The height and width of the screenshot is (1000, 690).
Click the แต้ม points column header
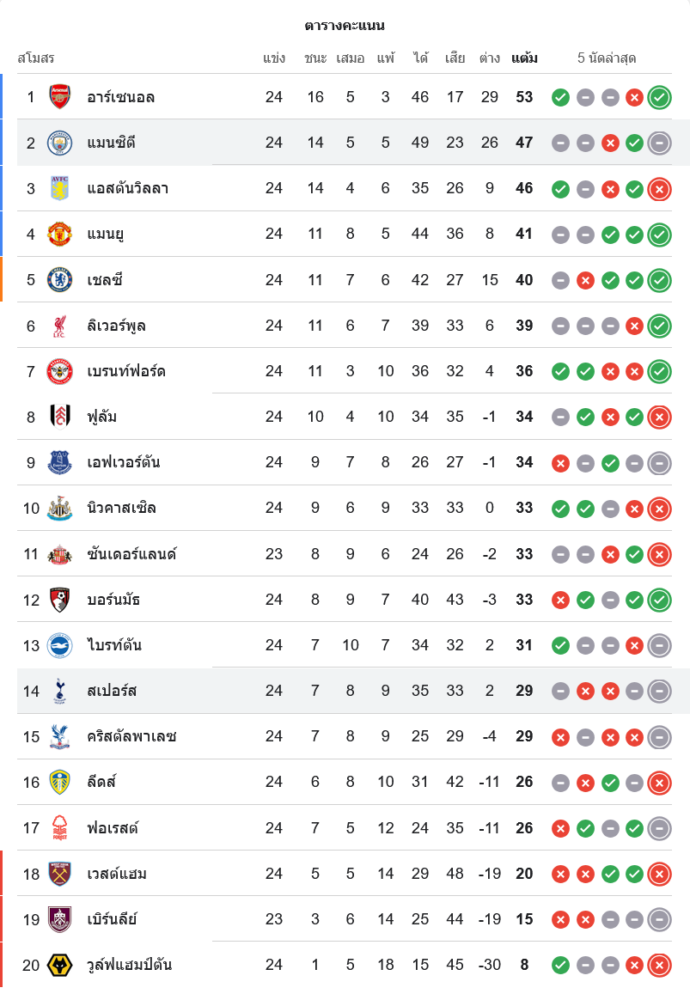click(x=524, y=58)
